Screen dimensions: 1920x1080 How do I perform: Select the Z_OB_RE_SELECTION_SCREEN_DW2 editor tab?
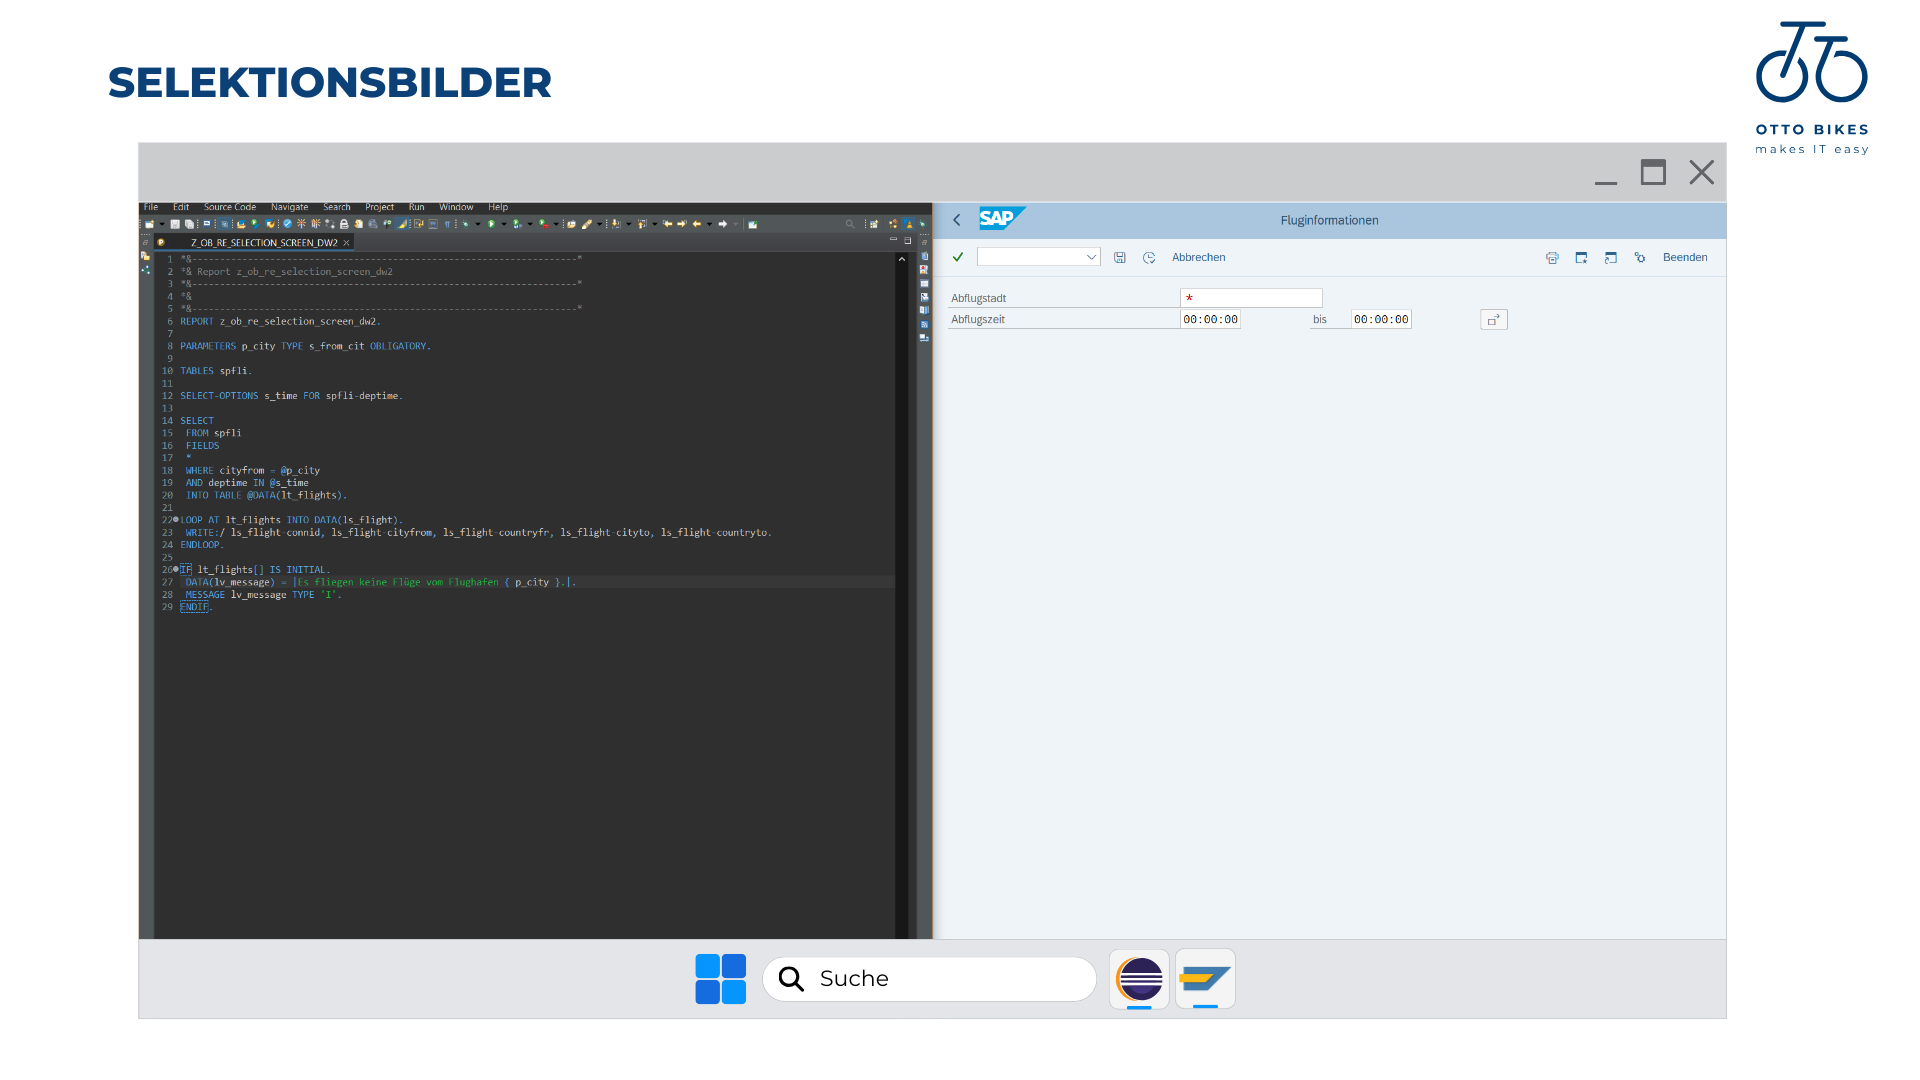tap(264, 243)
